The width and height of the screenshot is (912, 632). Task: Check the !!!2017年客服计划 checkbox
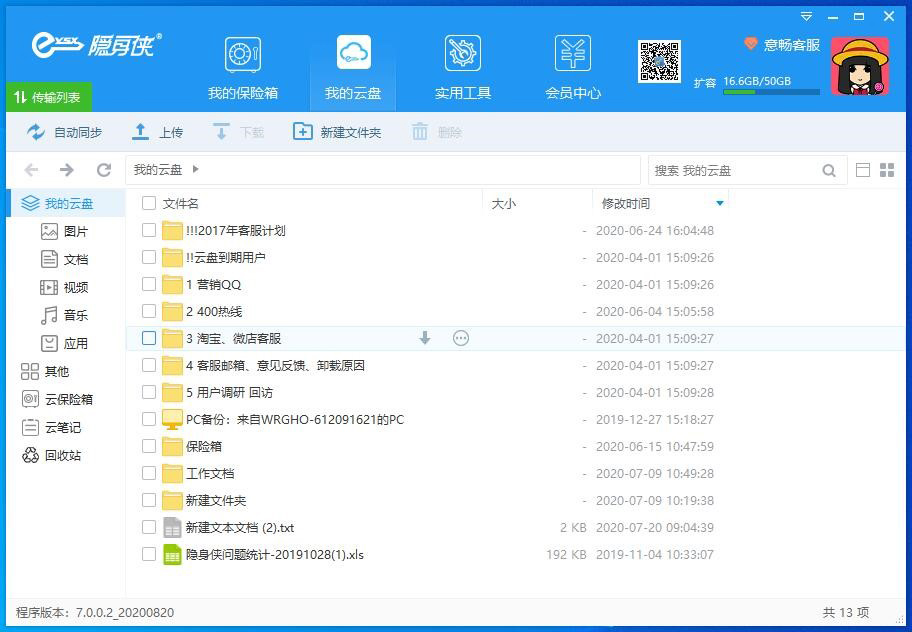(149, 230)
